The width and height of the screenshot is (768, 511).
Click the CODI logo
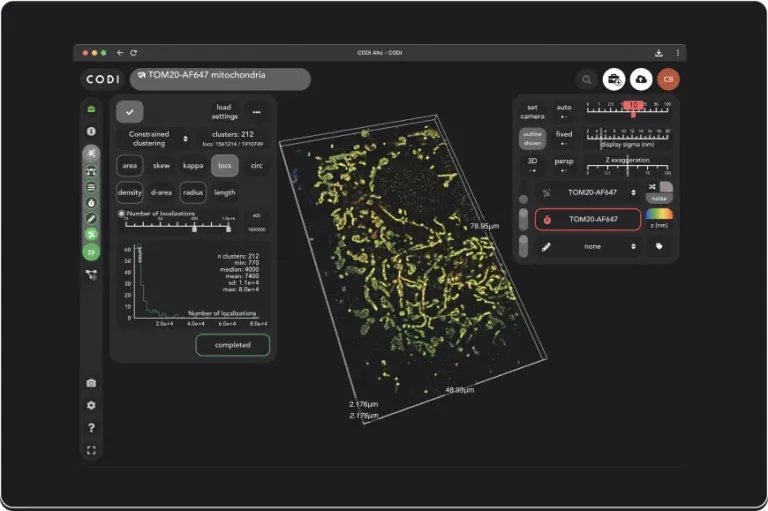pos(102,79)
